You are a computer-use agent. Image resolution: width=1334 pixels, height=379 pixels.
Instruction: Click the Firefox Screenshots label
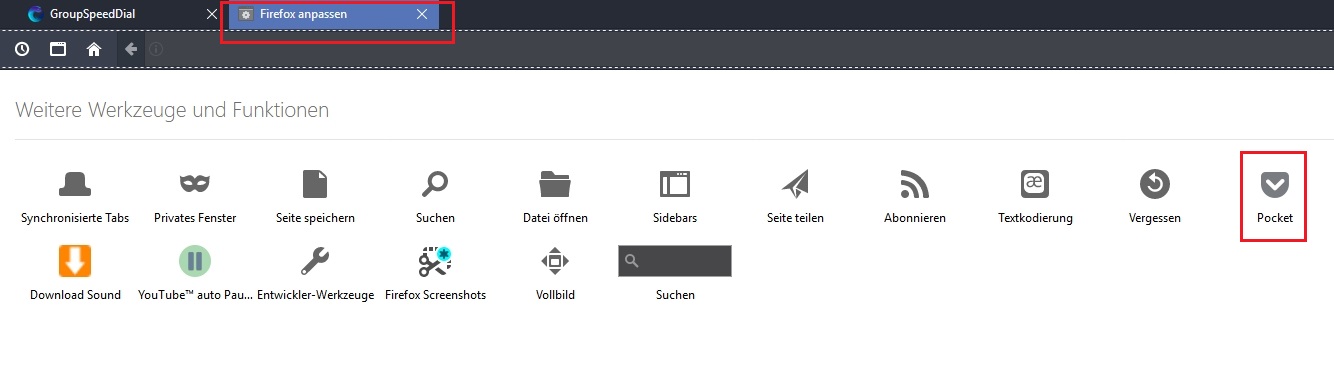point(435,295)
